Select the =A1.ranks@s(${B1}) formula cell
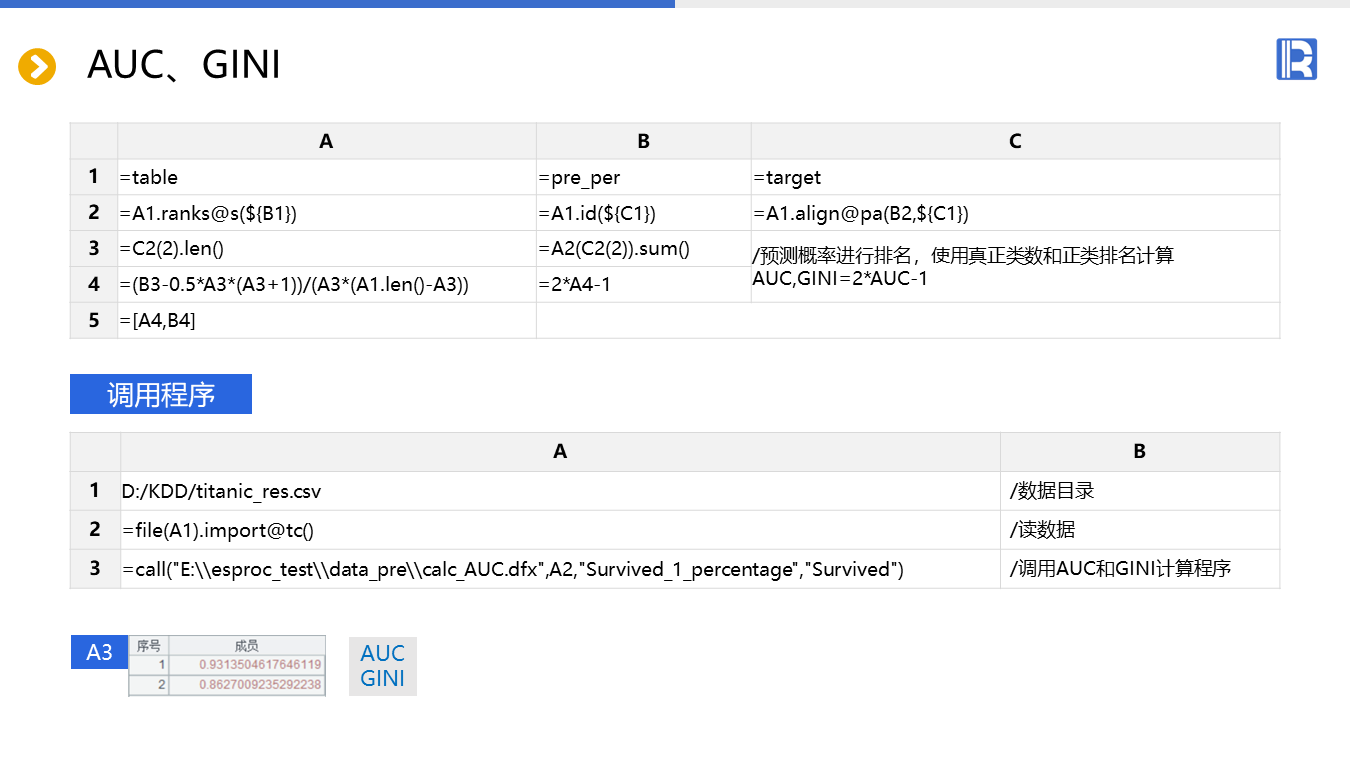 pos(326,213)
